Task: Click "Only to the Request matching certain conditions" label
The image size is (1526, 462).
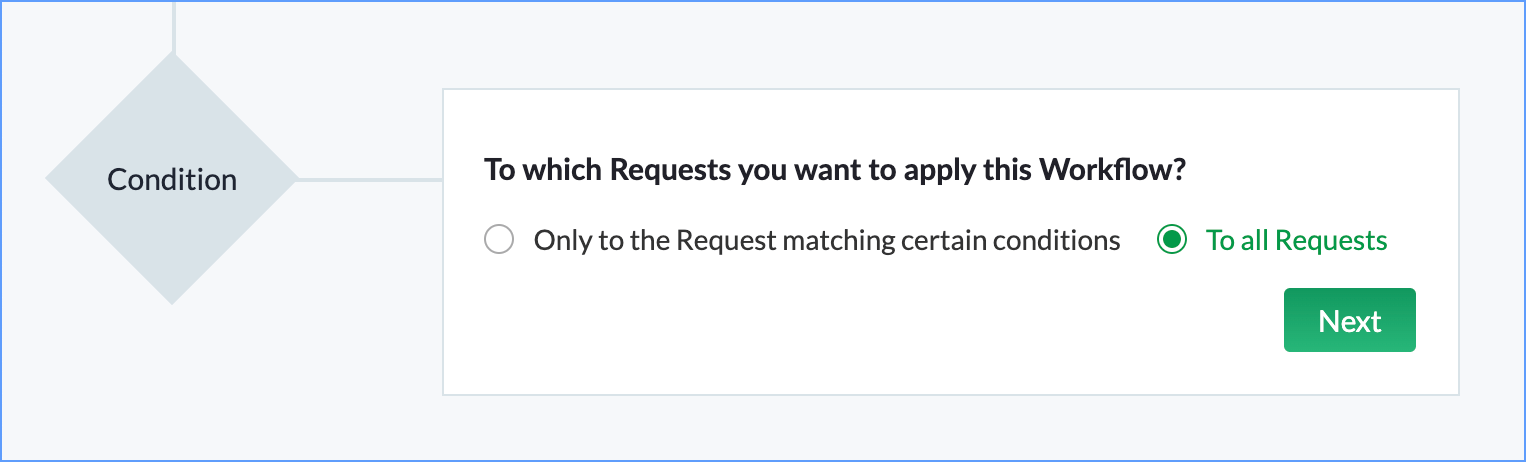Action: (826, 241)
